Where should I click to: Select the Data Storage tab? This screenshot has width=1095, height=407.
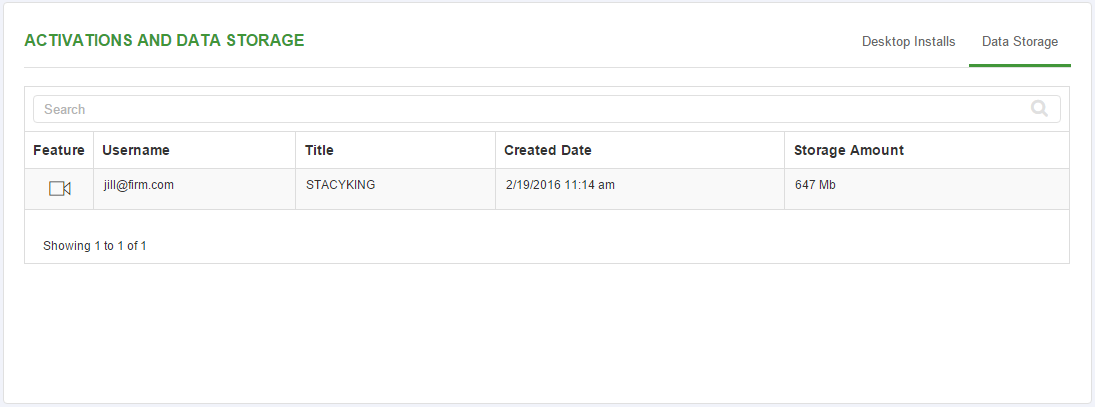(1020, 42)
